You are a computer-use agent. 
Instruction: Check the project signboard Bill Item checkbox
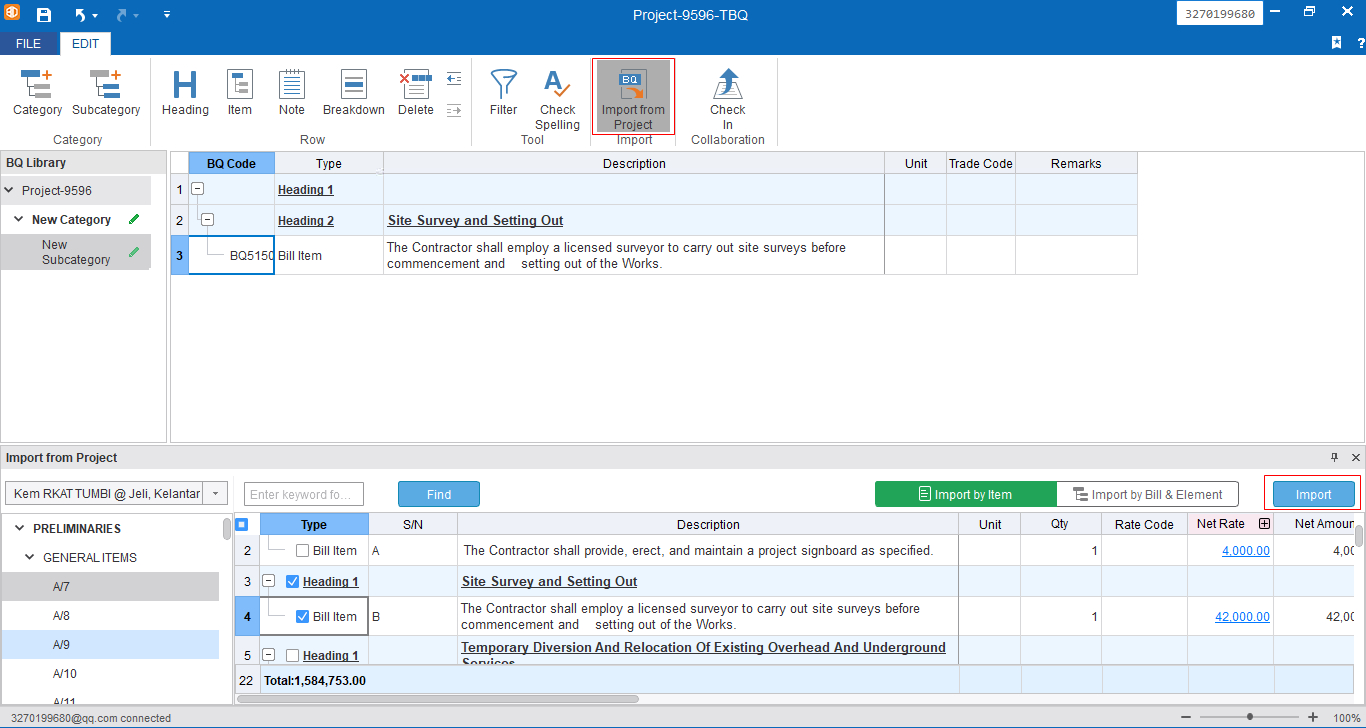[303, 551]
